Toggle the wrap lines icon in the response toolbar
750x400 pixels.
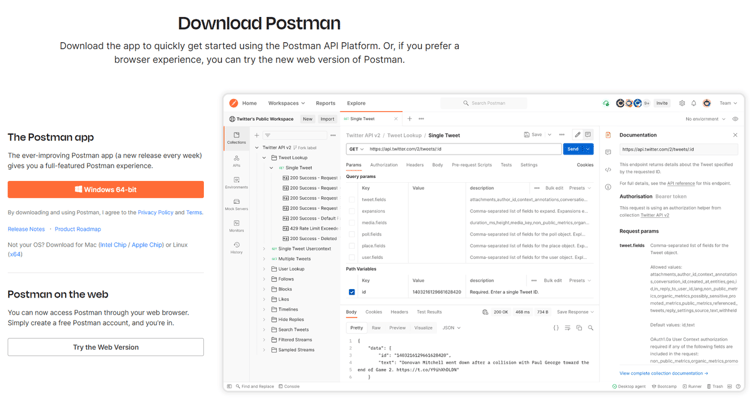click(x=567, y=328)
